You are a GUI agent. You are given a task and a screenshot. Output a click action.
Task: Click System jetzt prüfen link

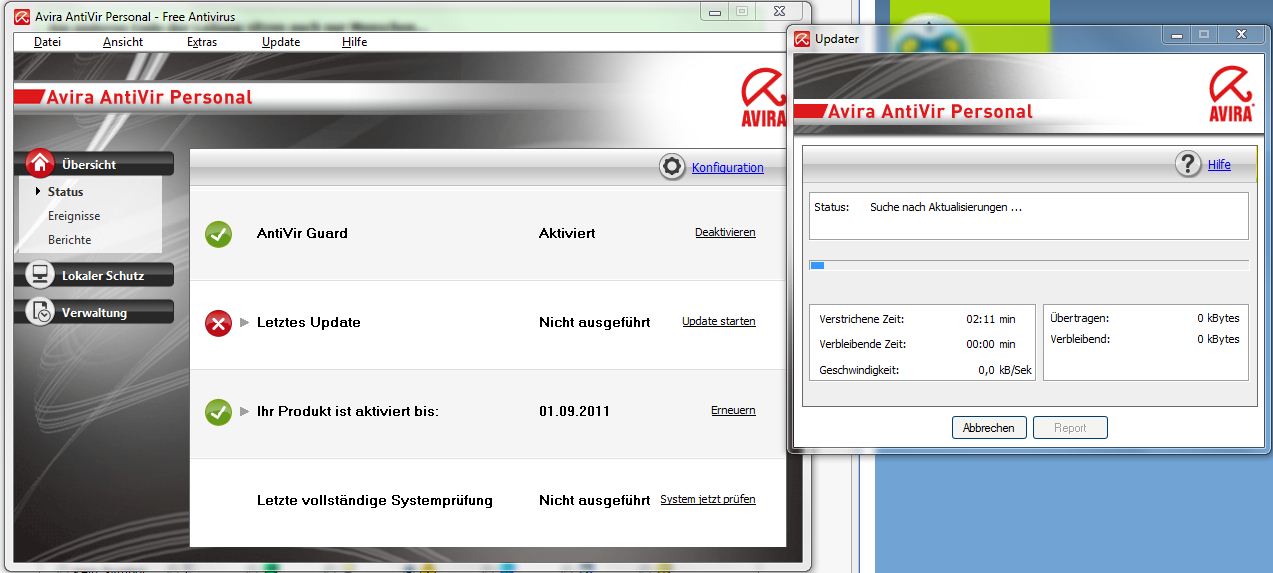708,499
